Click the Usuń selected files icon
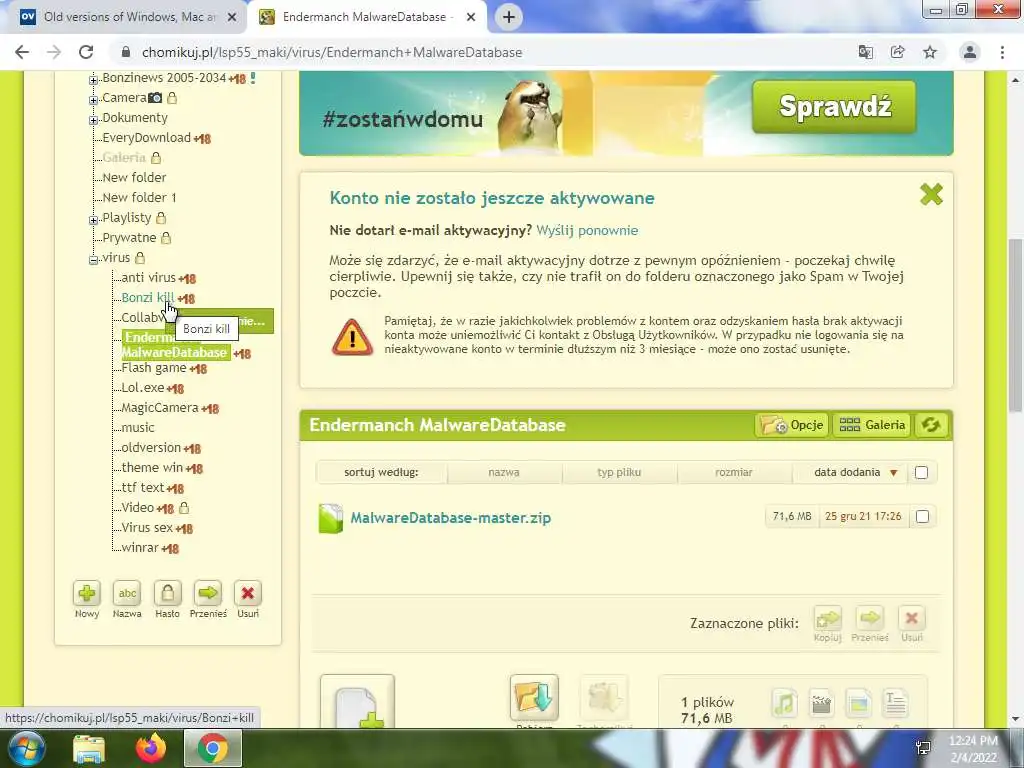The height and width of the screenshot is (768, 1024). pyautogui.click(x=912, y=618)
